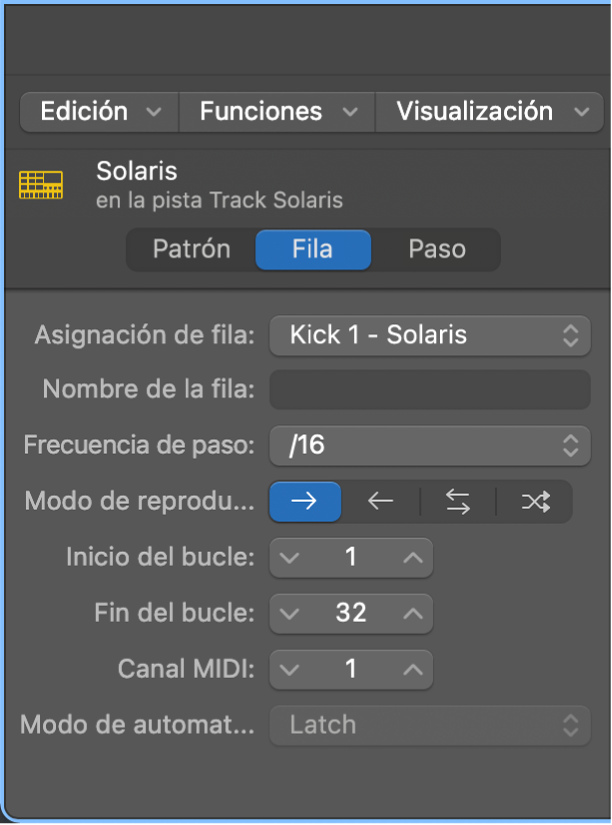Select random shuffle playback mode icon

point(535,502)
